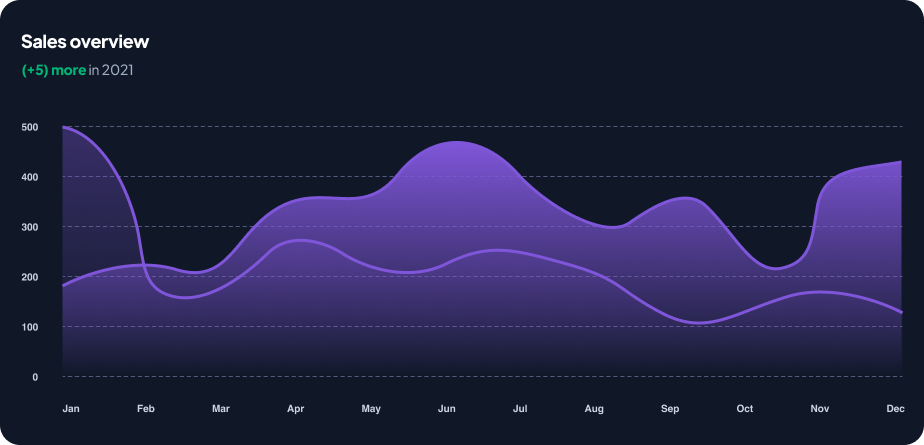Pick the Aug label on x-axis

click(x=594, y=409)
